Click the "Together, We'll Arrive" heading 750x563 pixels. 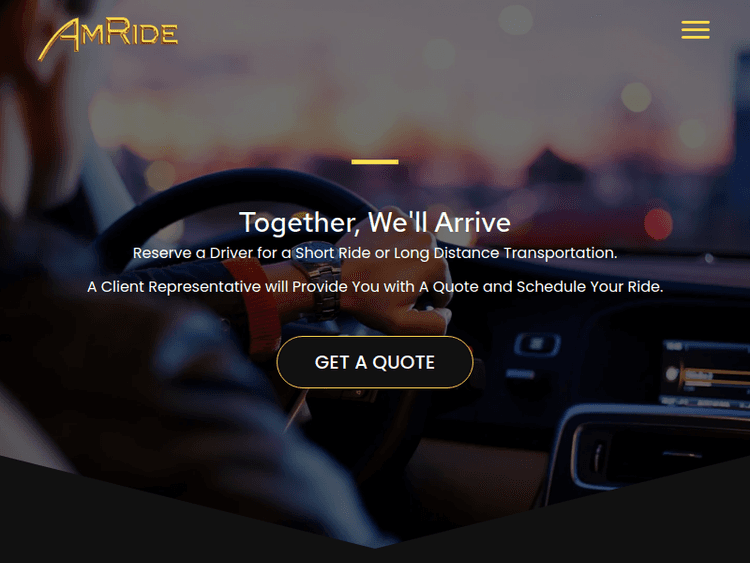click(x=375, y=222)
